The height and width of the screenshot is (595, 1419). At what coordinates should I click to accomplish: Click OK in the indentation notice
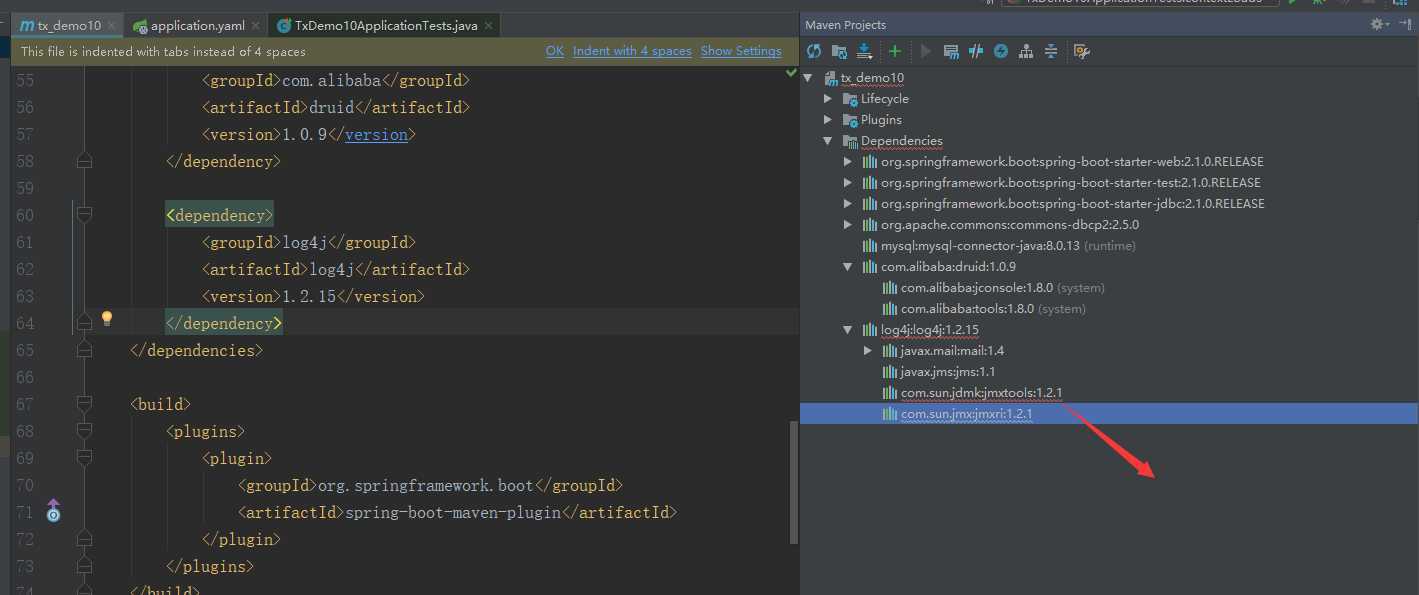(555, 51)
